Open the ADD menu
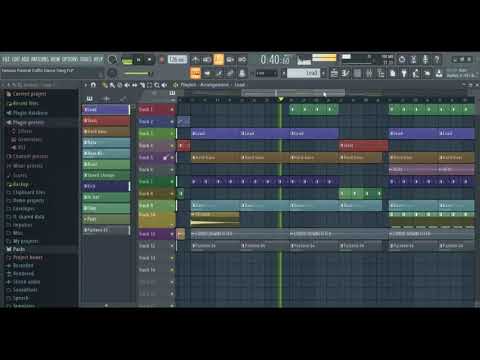Viewport: 480px width, 360px height. pos(25,60)
